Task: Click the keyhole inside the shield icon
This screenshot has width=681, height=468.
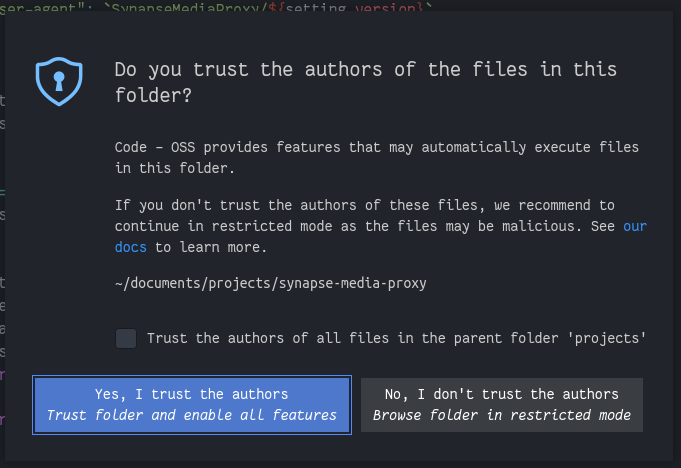Action: click(59, 81)
